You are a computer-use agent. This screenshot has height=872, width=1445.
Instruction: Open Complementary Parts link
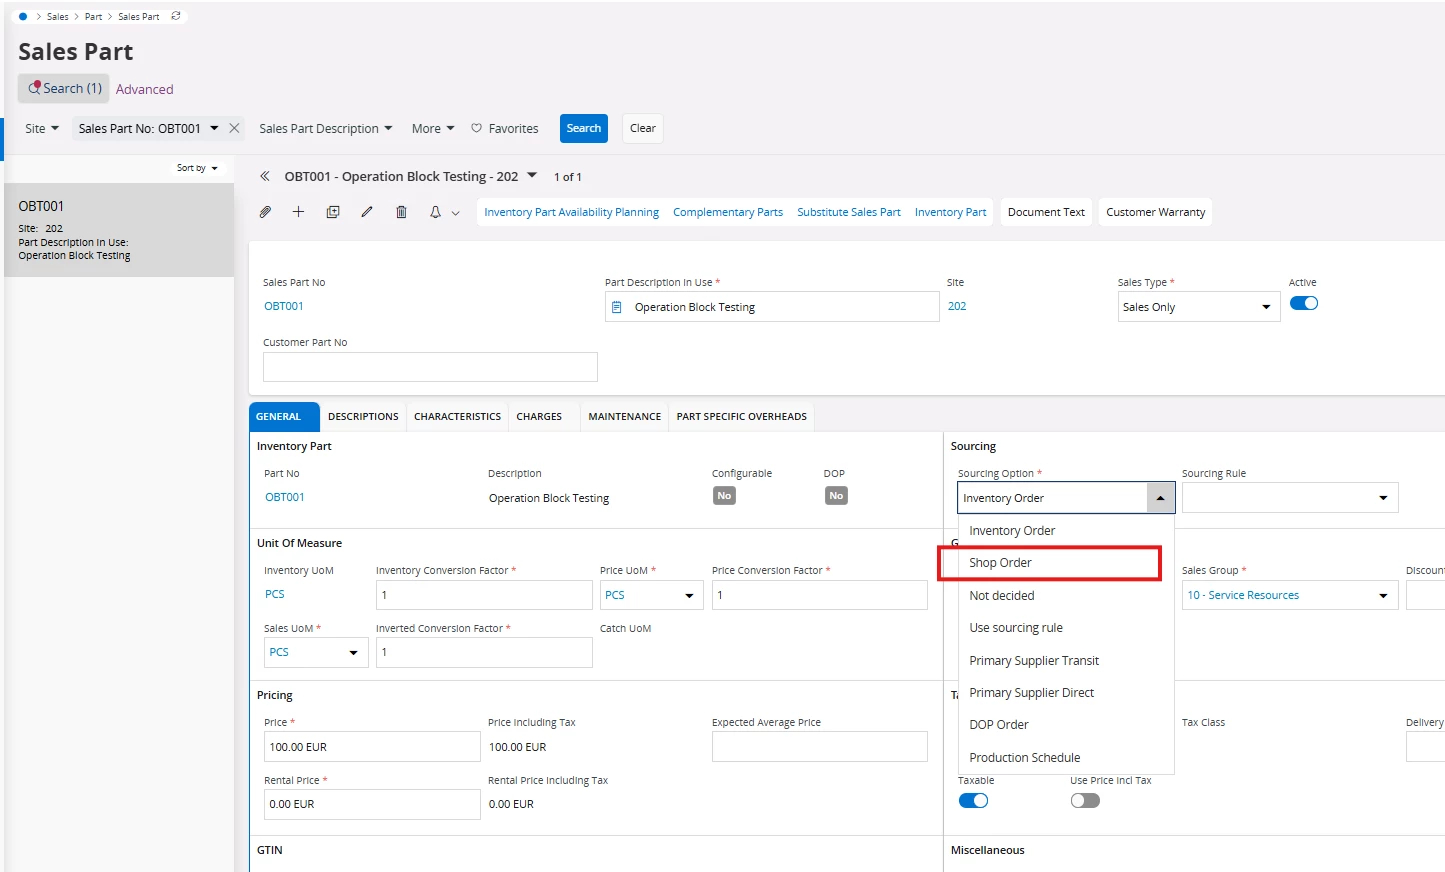point(728,212)
